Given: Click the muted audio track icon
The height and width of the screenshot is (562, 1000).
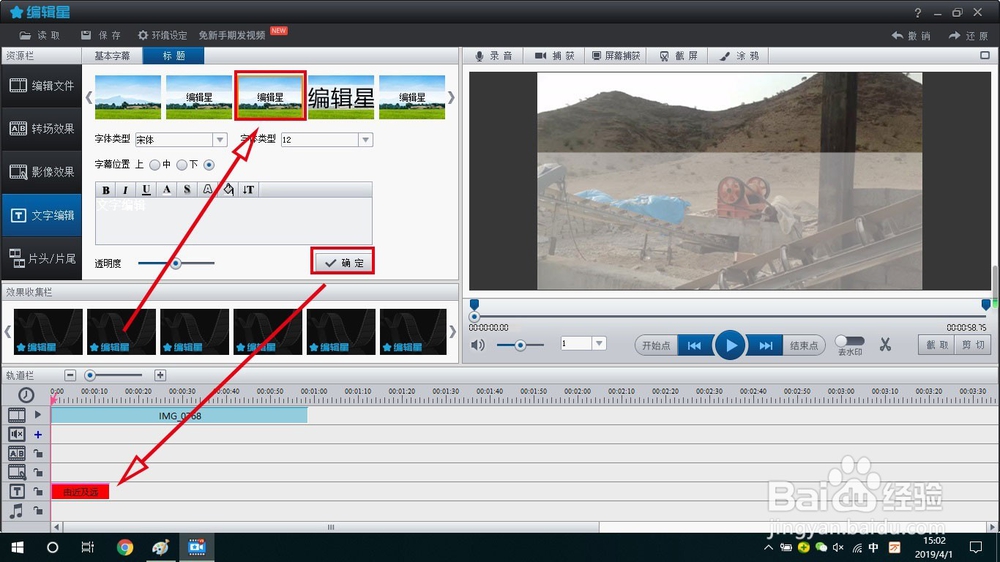Looking at the screenshot, I should tap(17, 434).
